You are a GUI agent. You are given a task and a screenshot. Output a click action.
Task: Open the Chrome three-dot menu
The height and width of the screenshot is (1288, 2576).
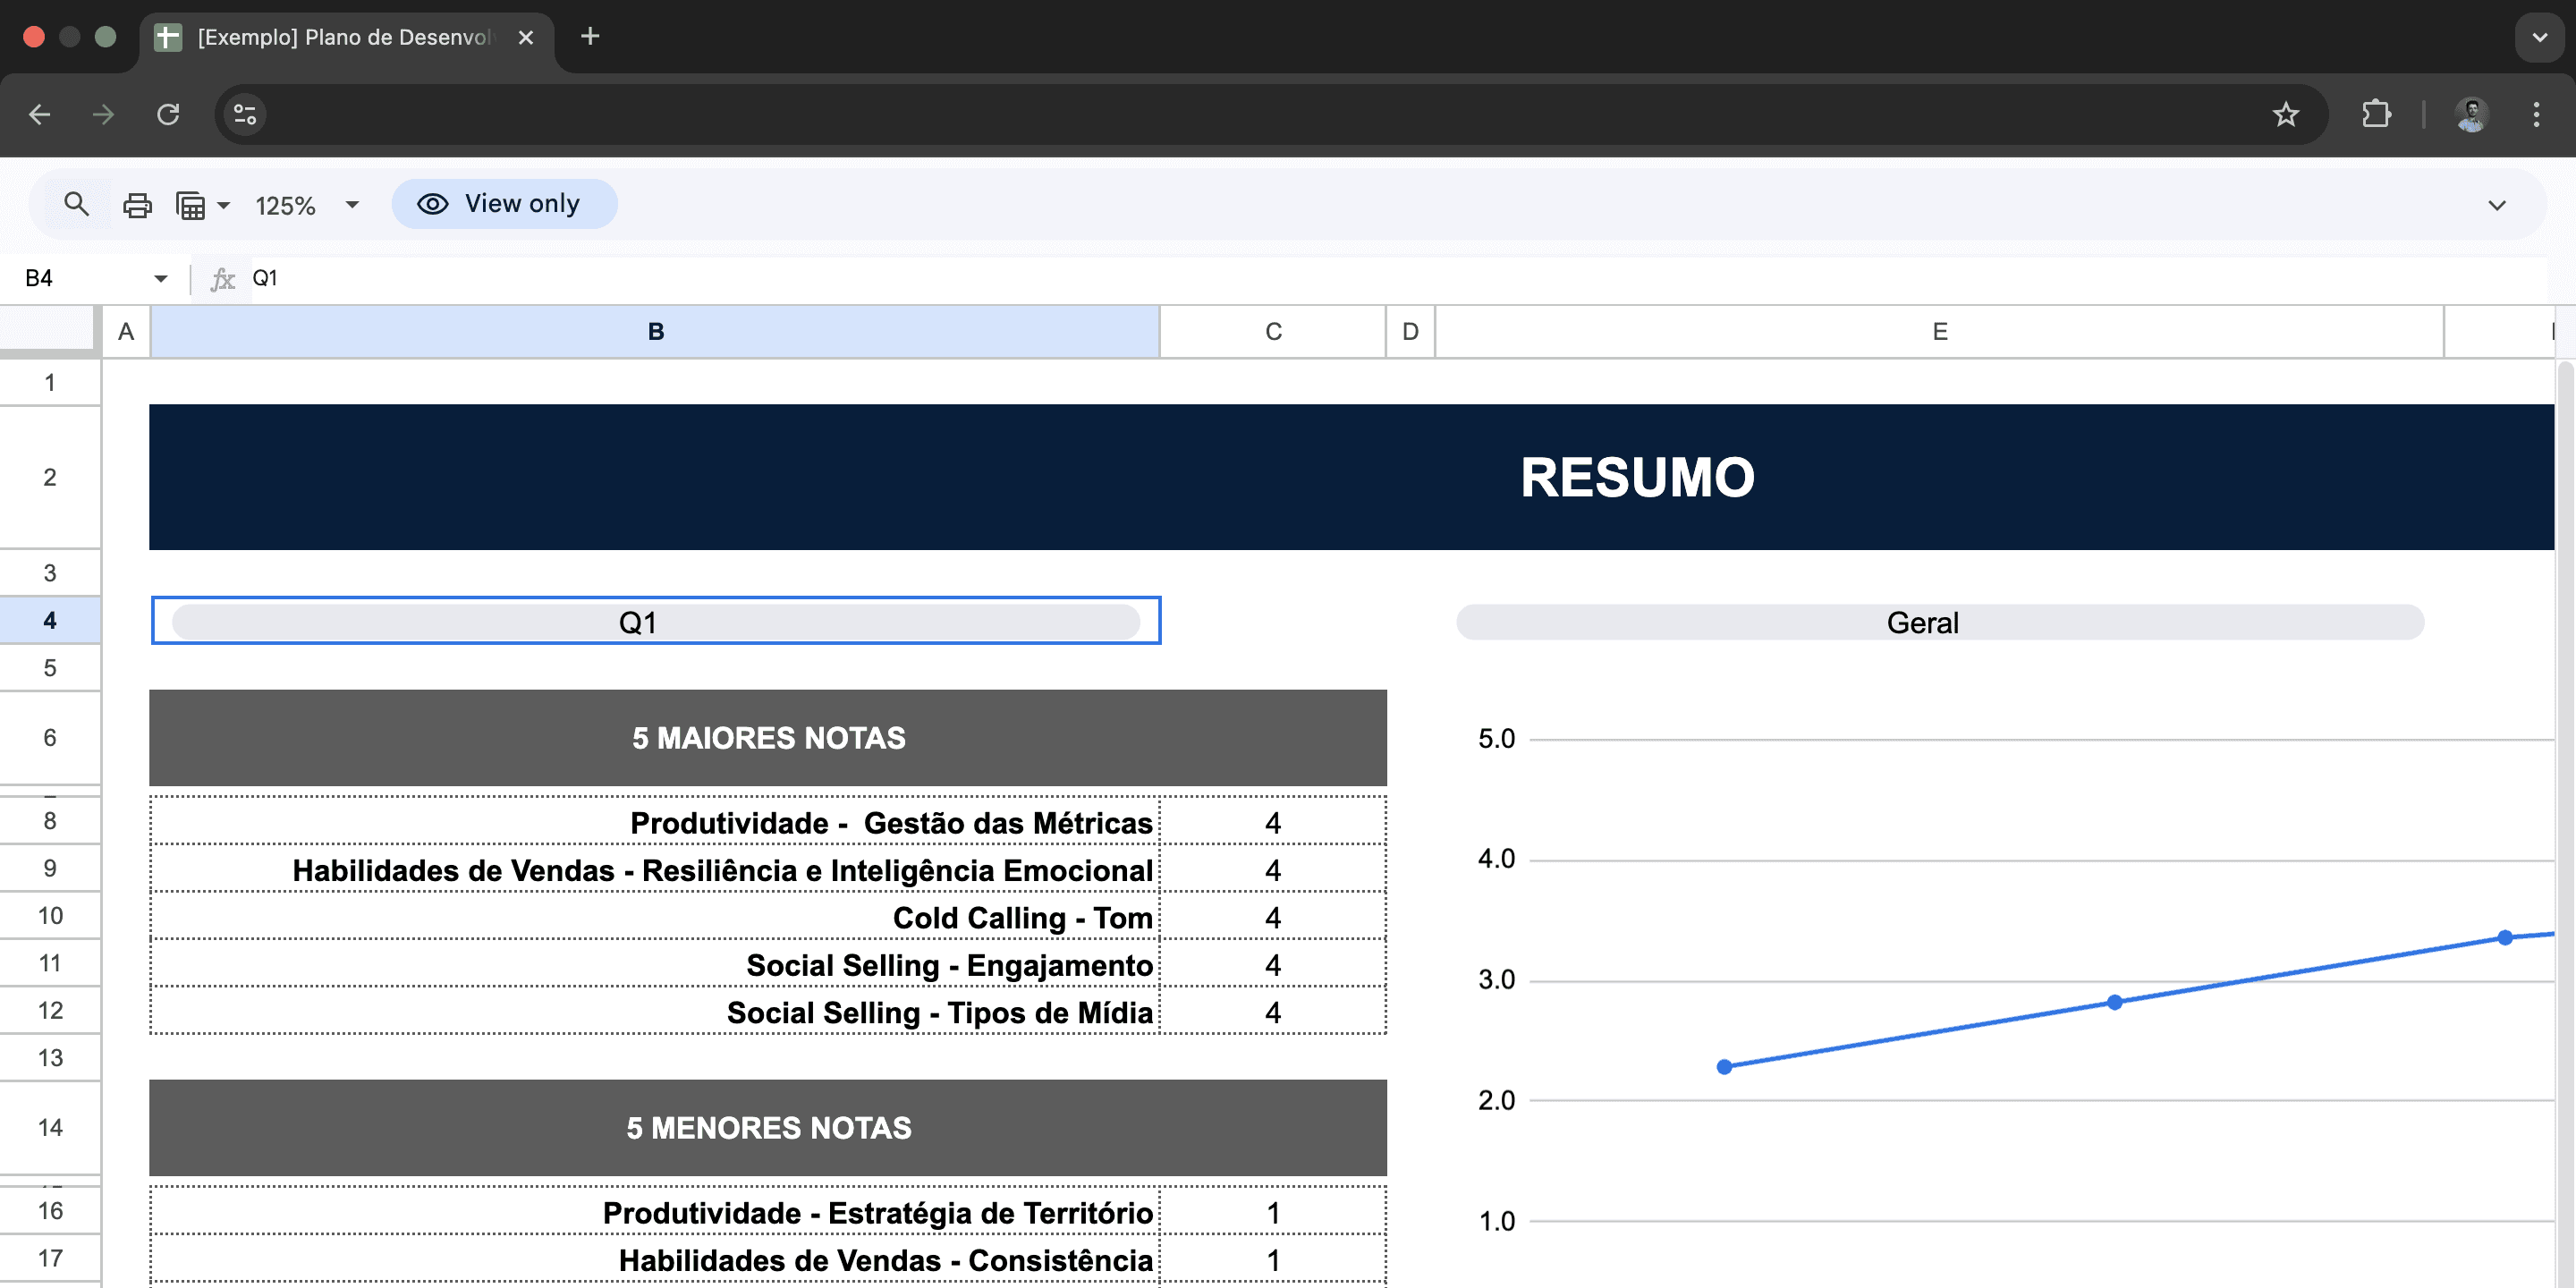(2535, 114)
